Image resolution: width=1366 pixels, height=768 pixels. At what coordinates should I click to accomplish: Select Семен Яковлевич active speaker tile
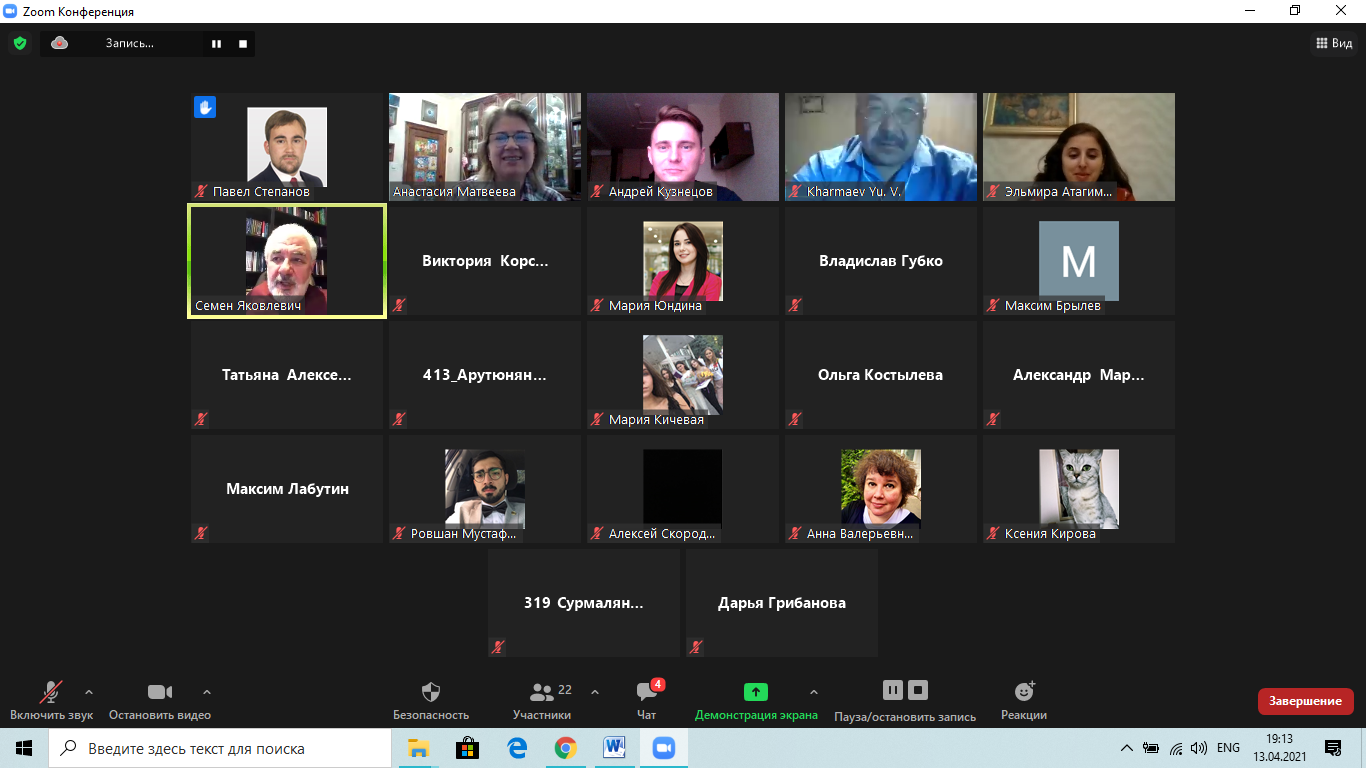(287, 261)
